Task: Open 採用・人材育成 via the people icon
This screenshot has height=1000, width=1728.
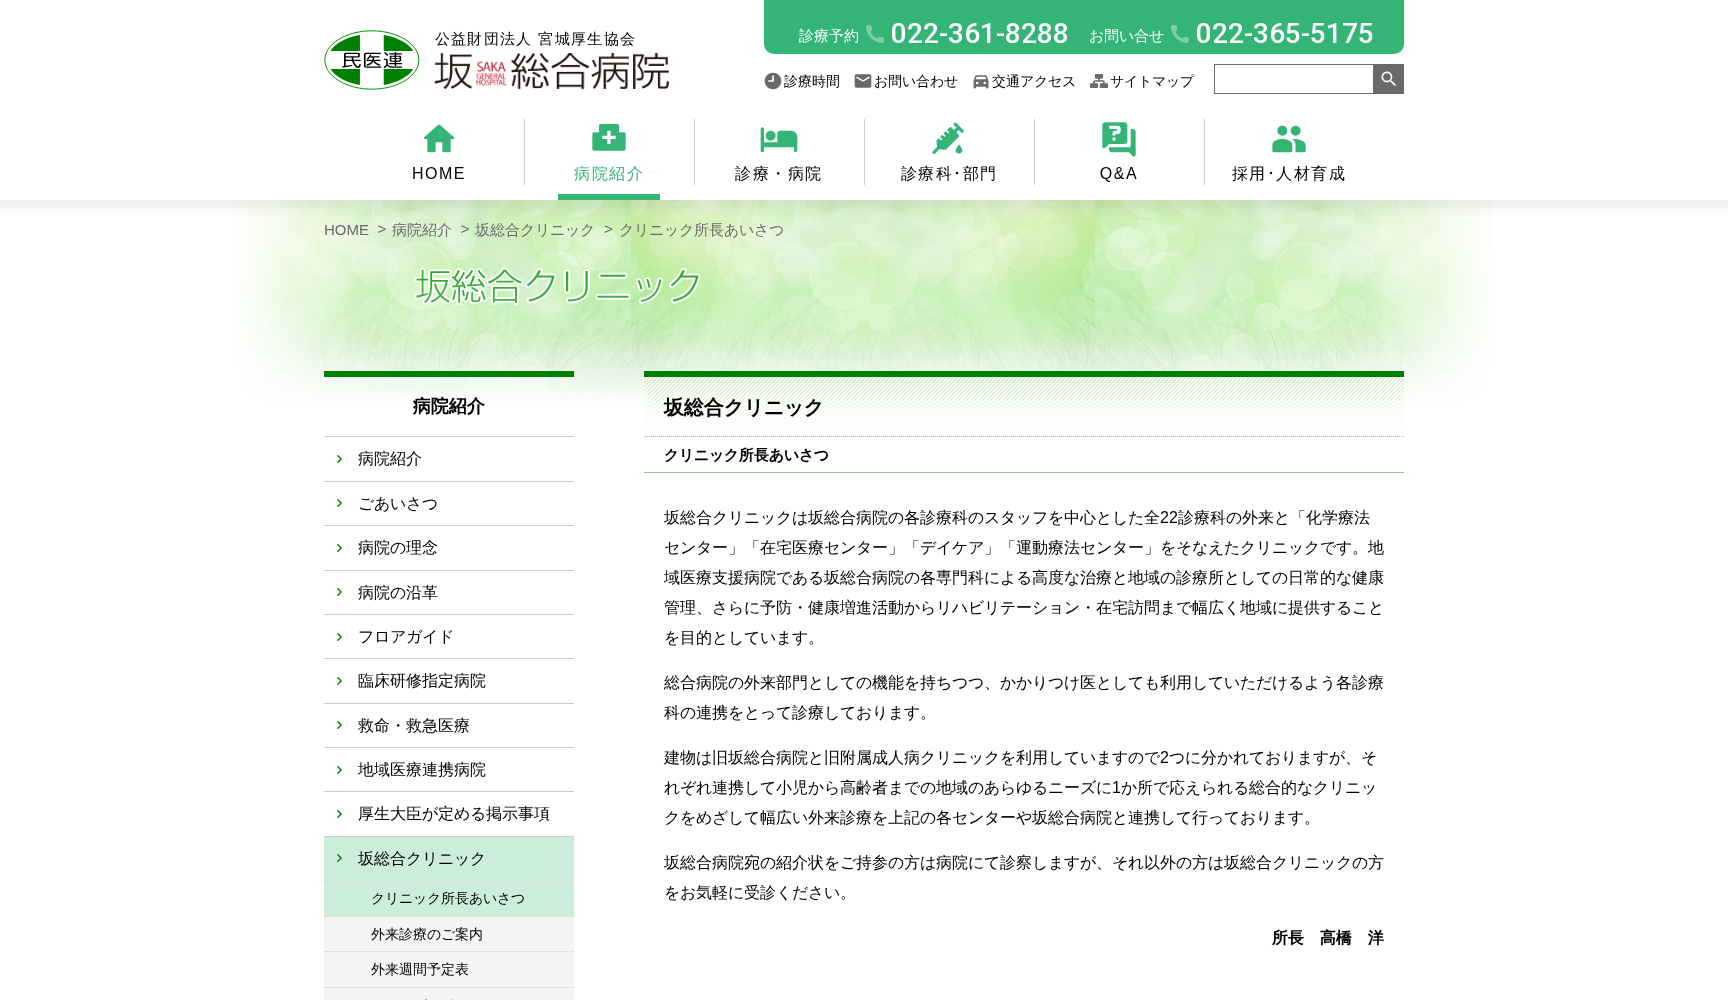Action: pyautogui.click(x=1288, y=137)
